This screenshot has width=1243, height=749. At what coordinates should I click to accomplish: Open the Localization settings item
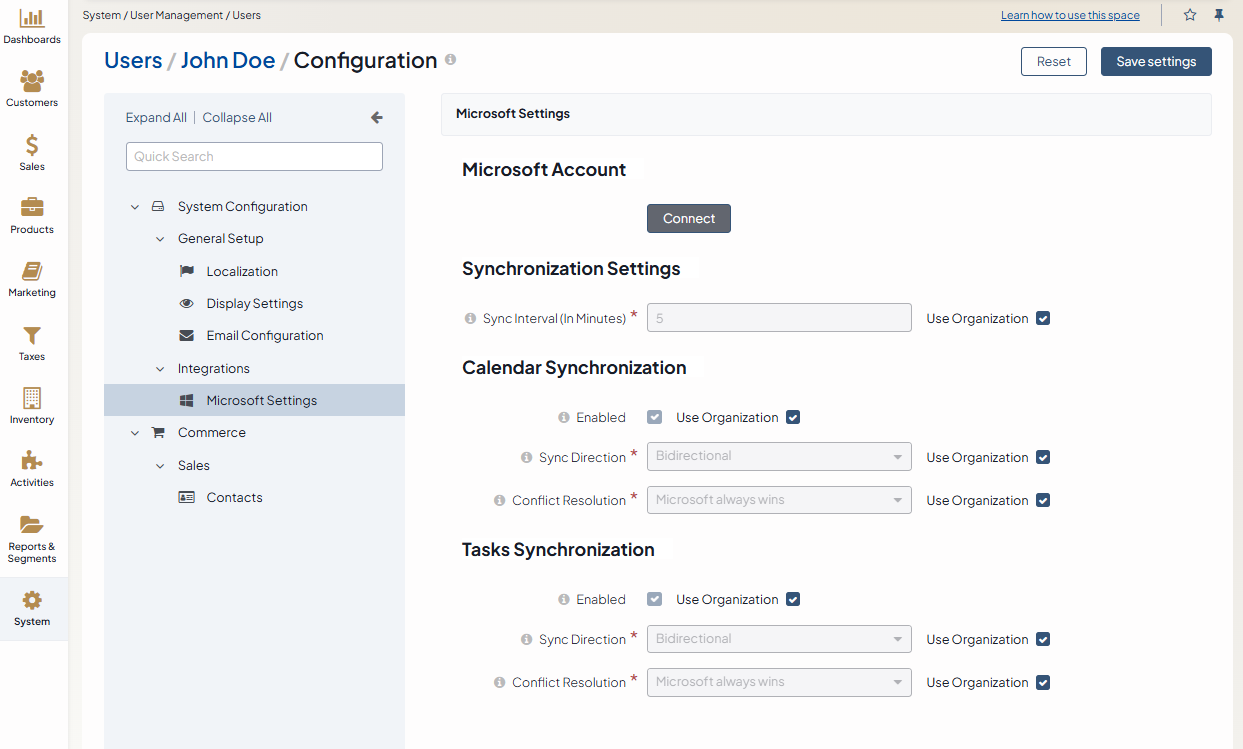point(242,272)
